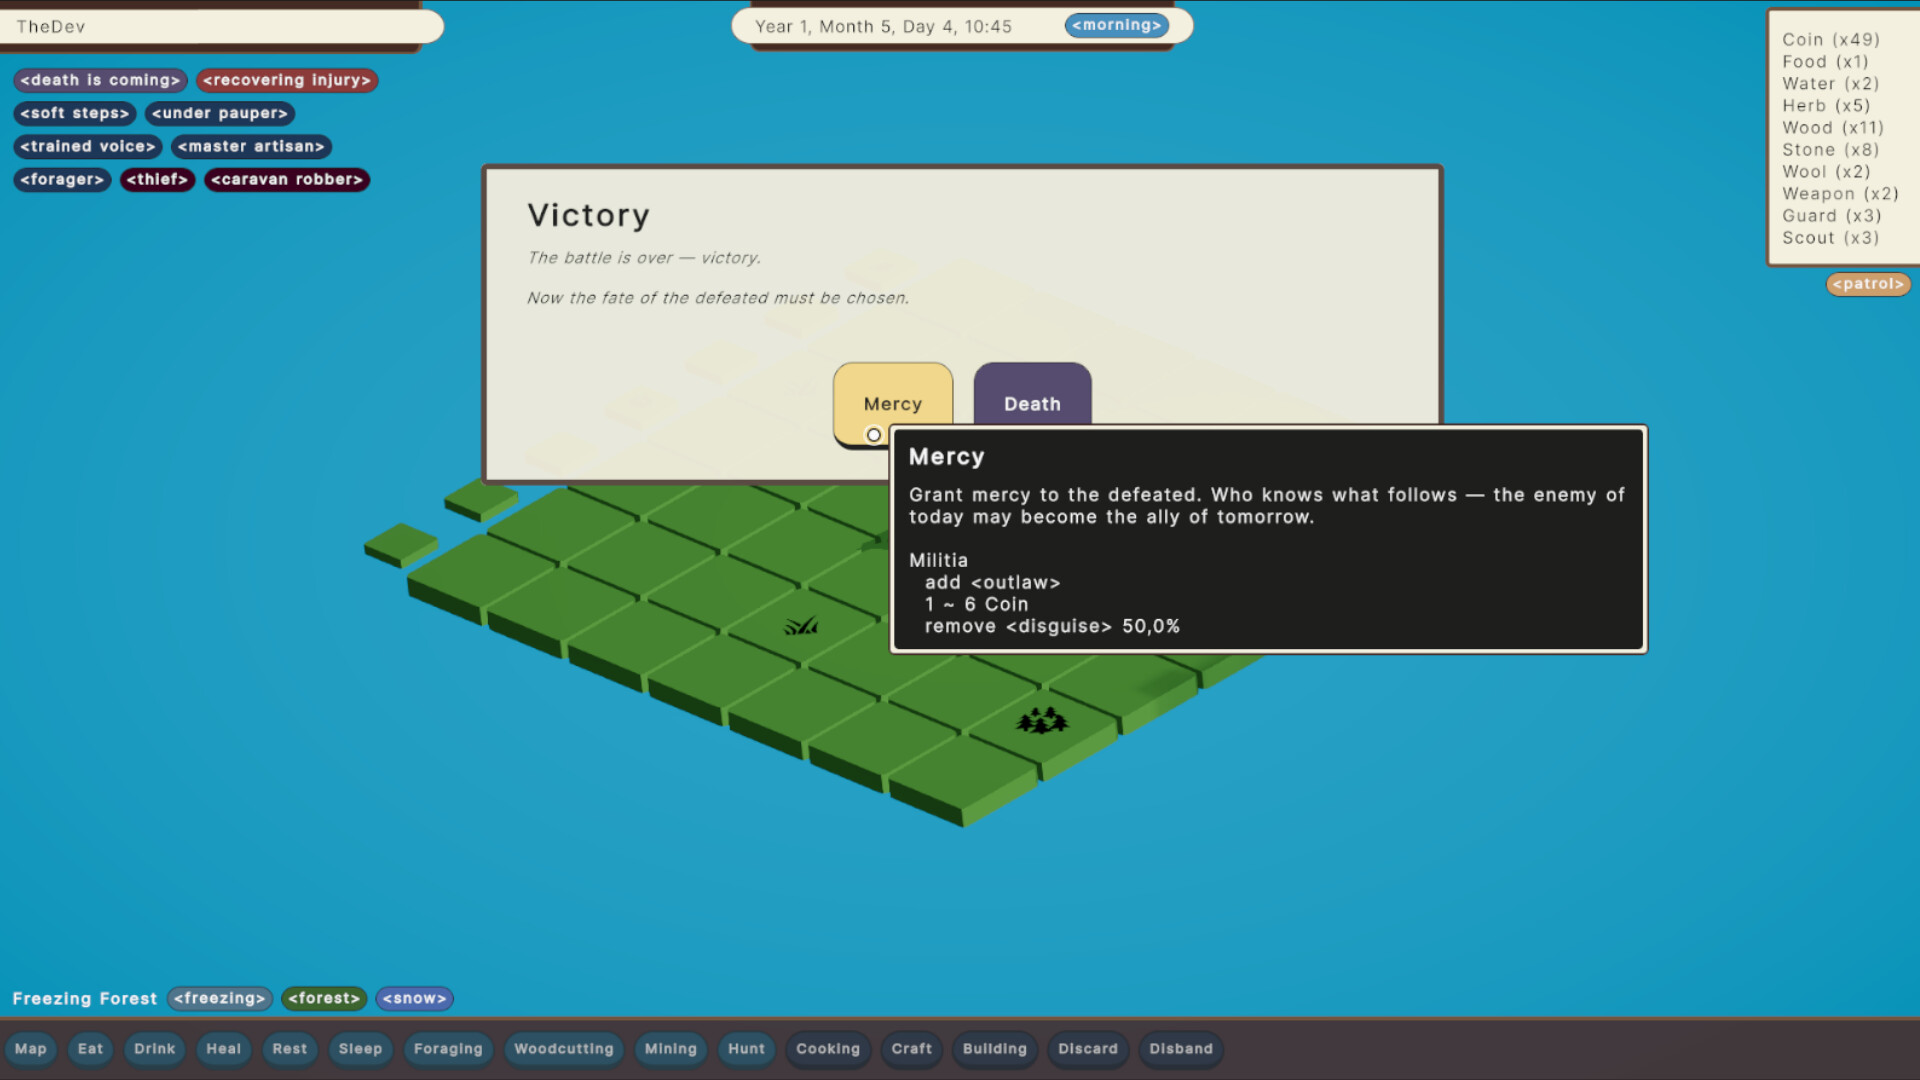This screenshot has height=1080, width=1920.
Task: Start Cooking from the action bar
Action: (x=828, y=1049)
